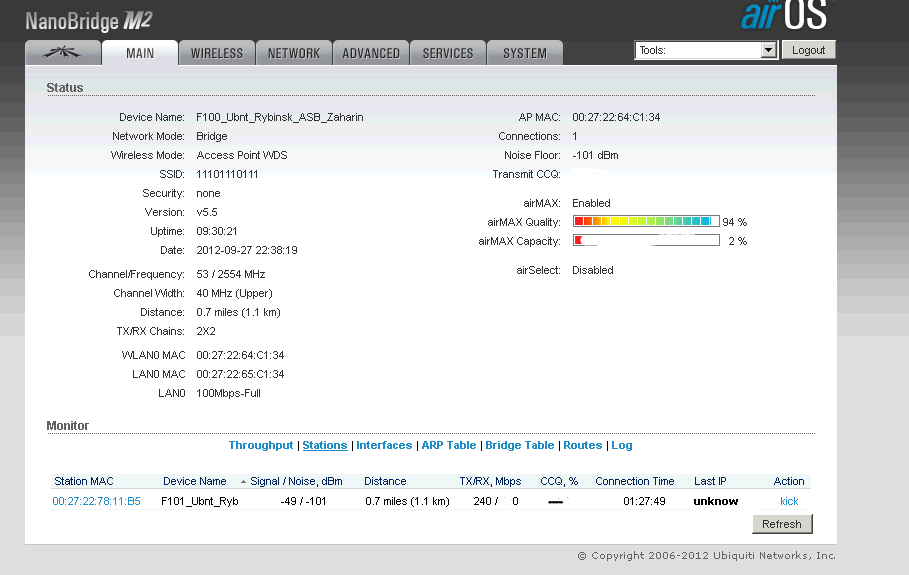
Task: Open the Log monitor link
Action: [621, 445]
